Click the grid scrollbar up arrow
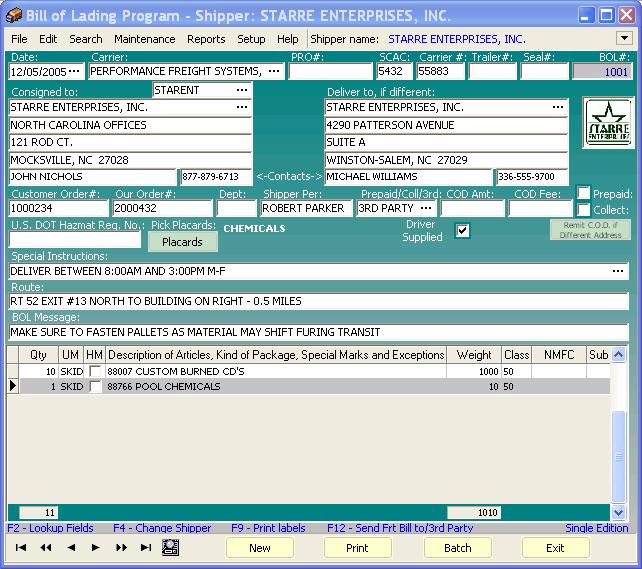 point(618,354)
